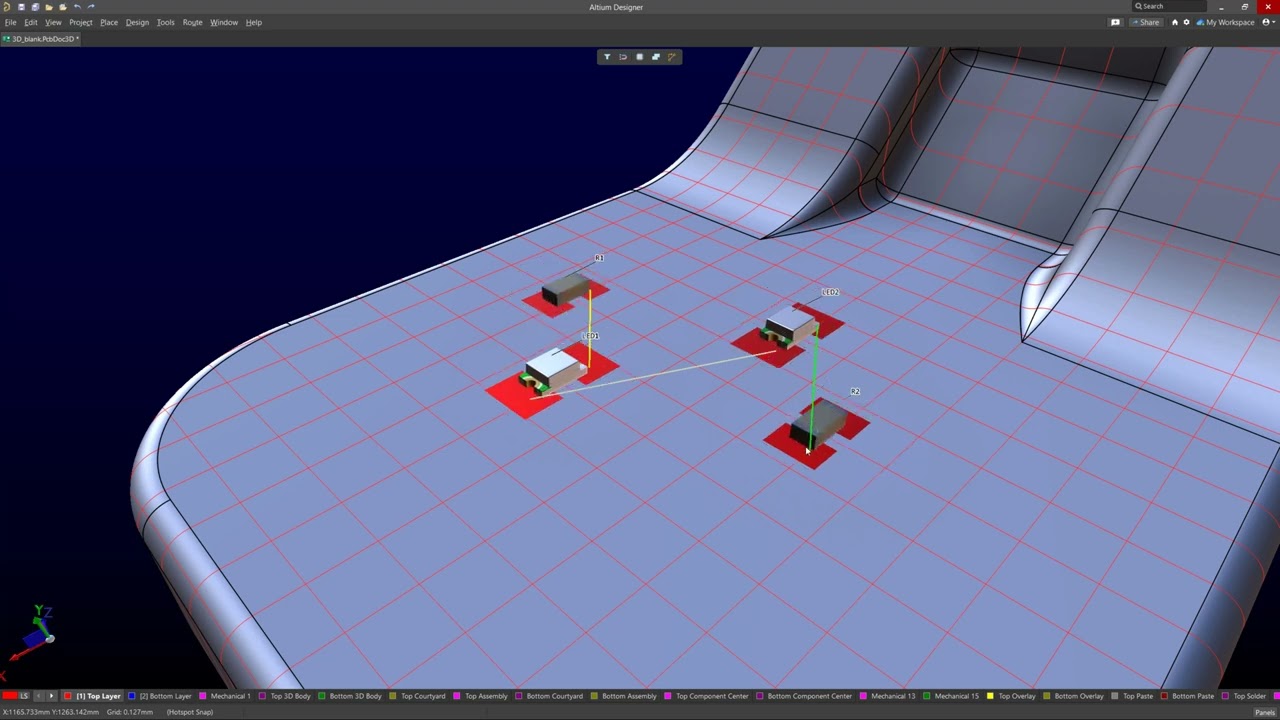
Task: Toggle LS layer set button
Action: click(x=24, y=696)
